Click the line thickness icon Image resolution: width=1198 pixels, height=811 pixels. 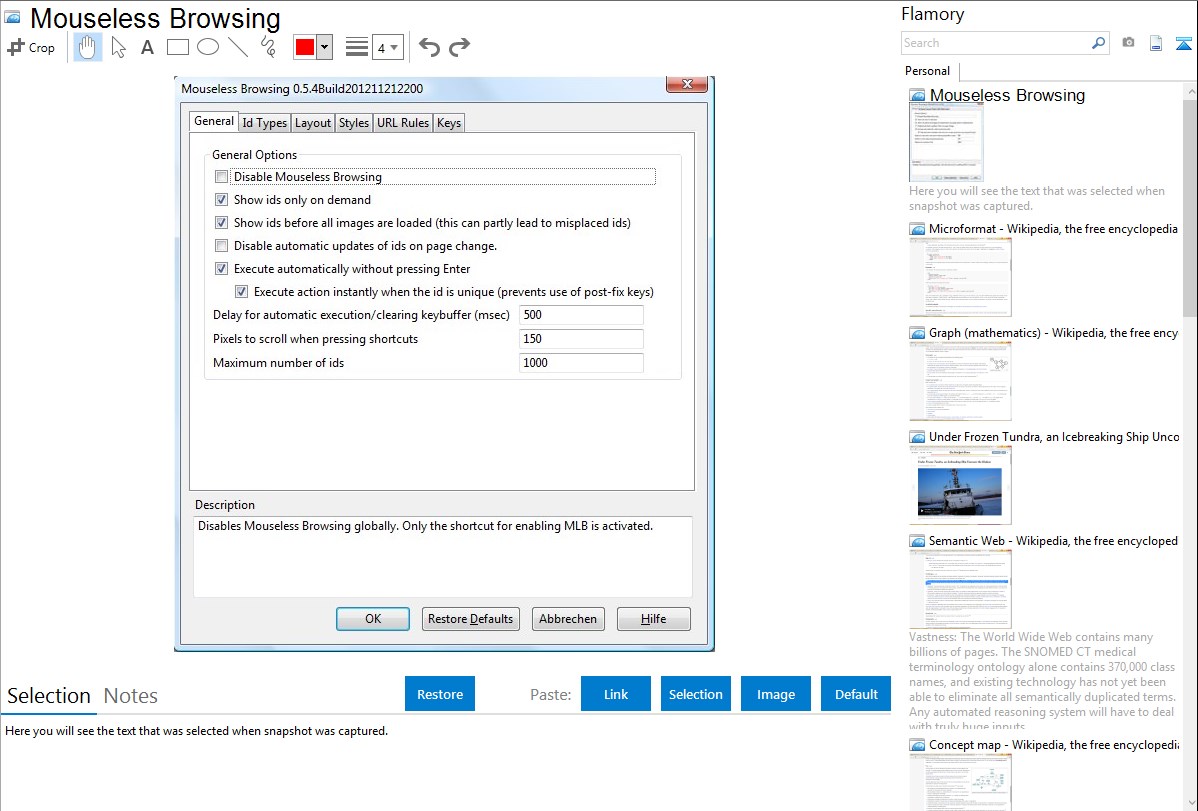[357, 47]
